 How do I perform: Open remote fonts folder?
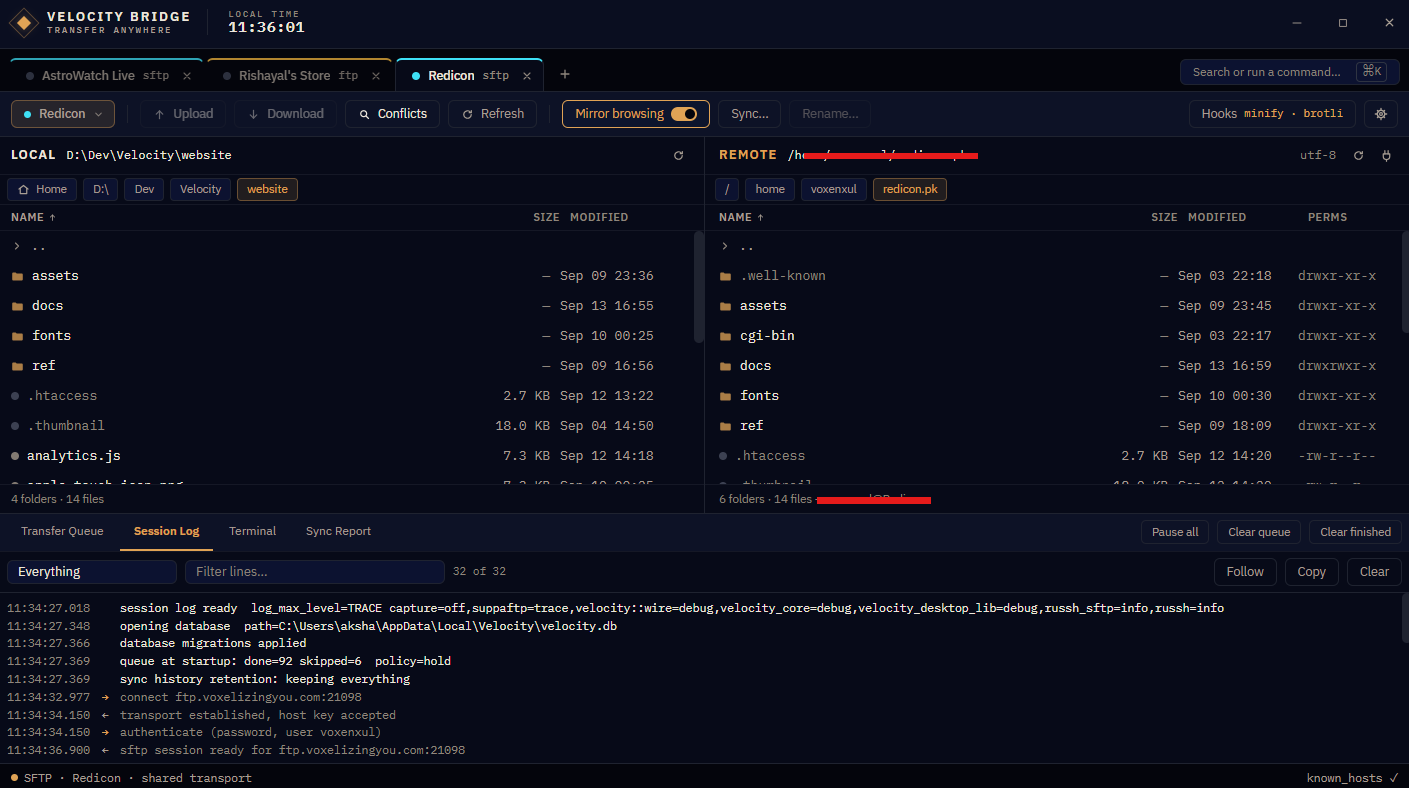coord(1052,396)
